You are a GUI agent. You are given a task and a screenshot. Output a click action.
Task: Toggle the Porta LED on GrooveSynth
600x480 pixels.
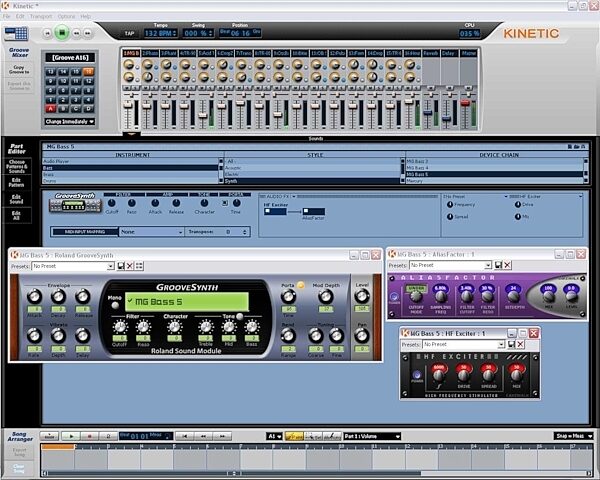click(x=301, y=285)
